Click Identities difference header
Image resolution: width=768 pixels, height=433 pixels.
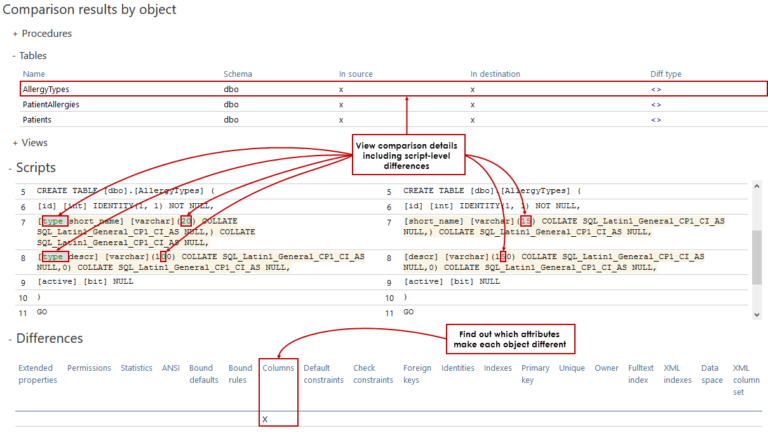[457, 368]
